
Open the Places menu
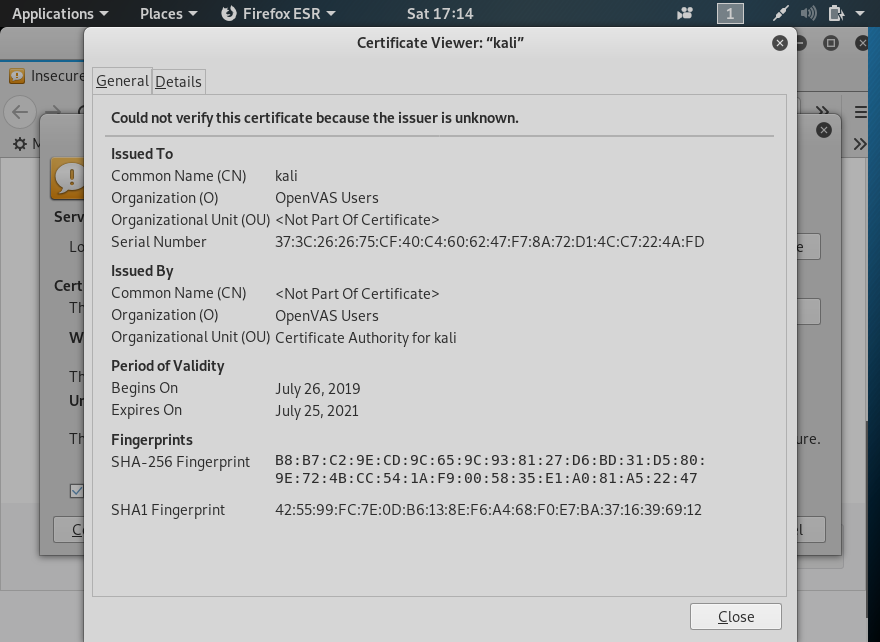(x=168, y=13)
